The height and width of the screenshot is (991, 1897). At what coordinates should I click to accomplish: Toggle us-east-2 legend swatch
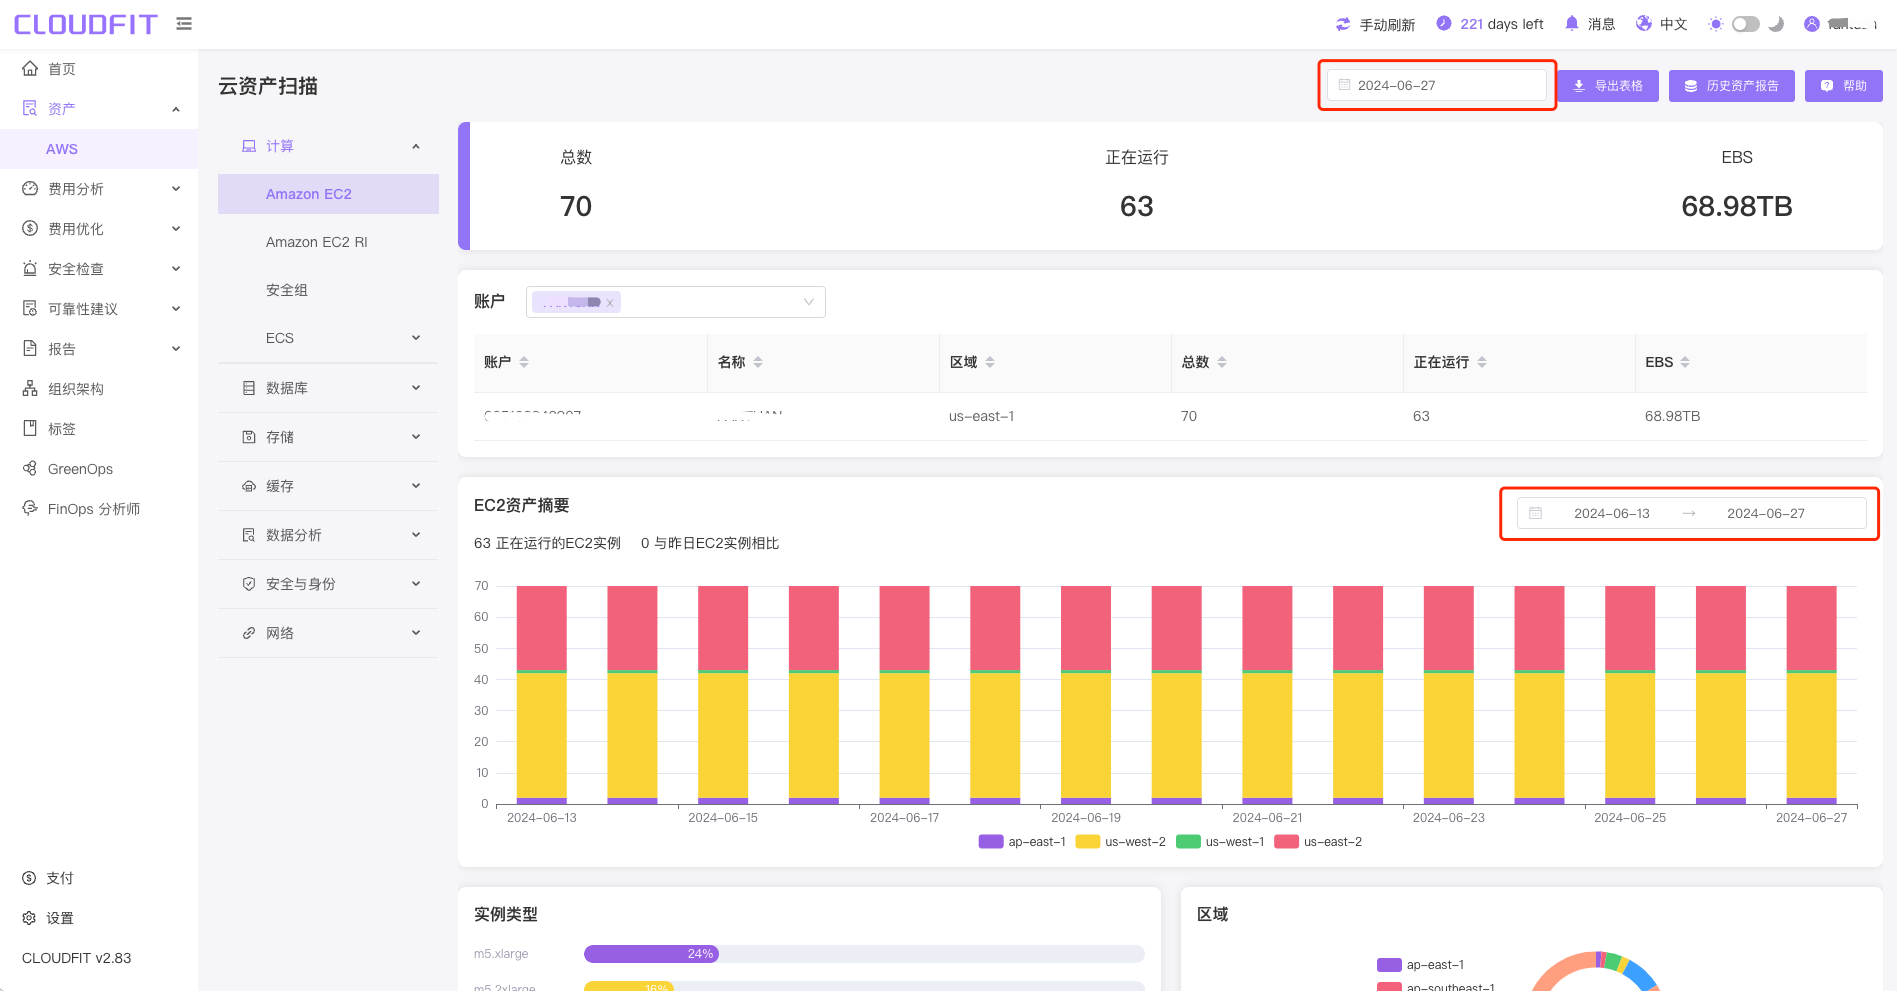click(x=1287, y=842)
